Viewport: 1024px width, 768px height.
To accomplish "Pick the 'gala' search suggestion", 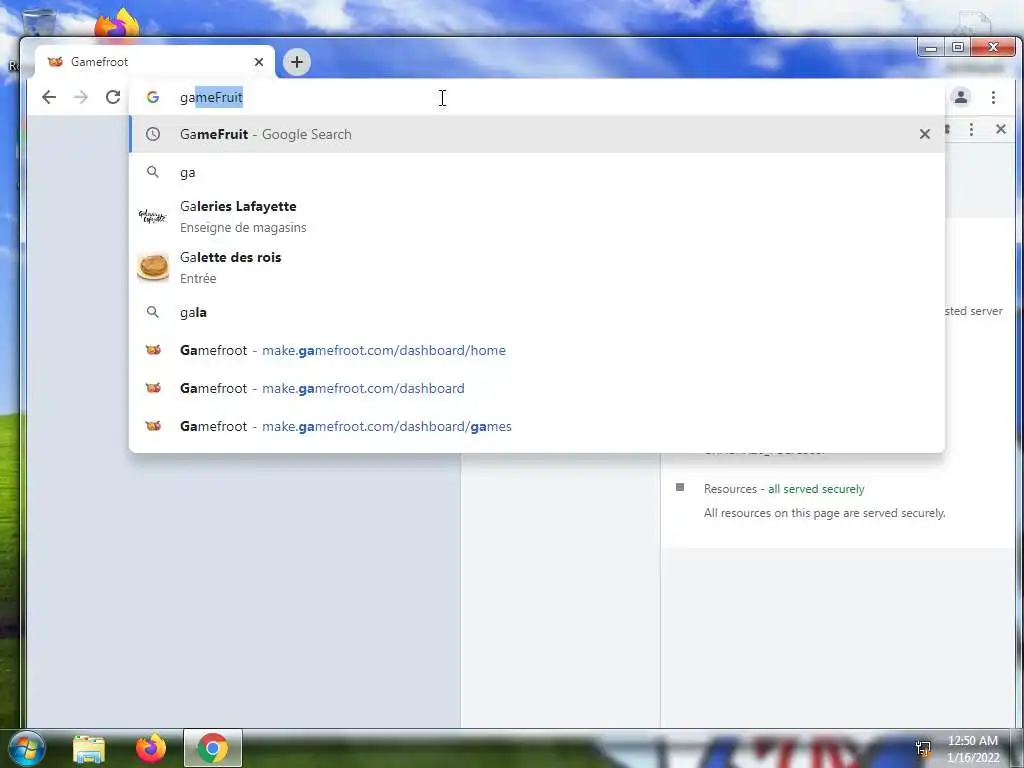I will pyautogui.click(x=537, y=312).
